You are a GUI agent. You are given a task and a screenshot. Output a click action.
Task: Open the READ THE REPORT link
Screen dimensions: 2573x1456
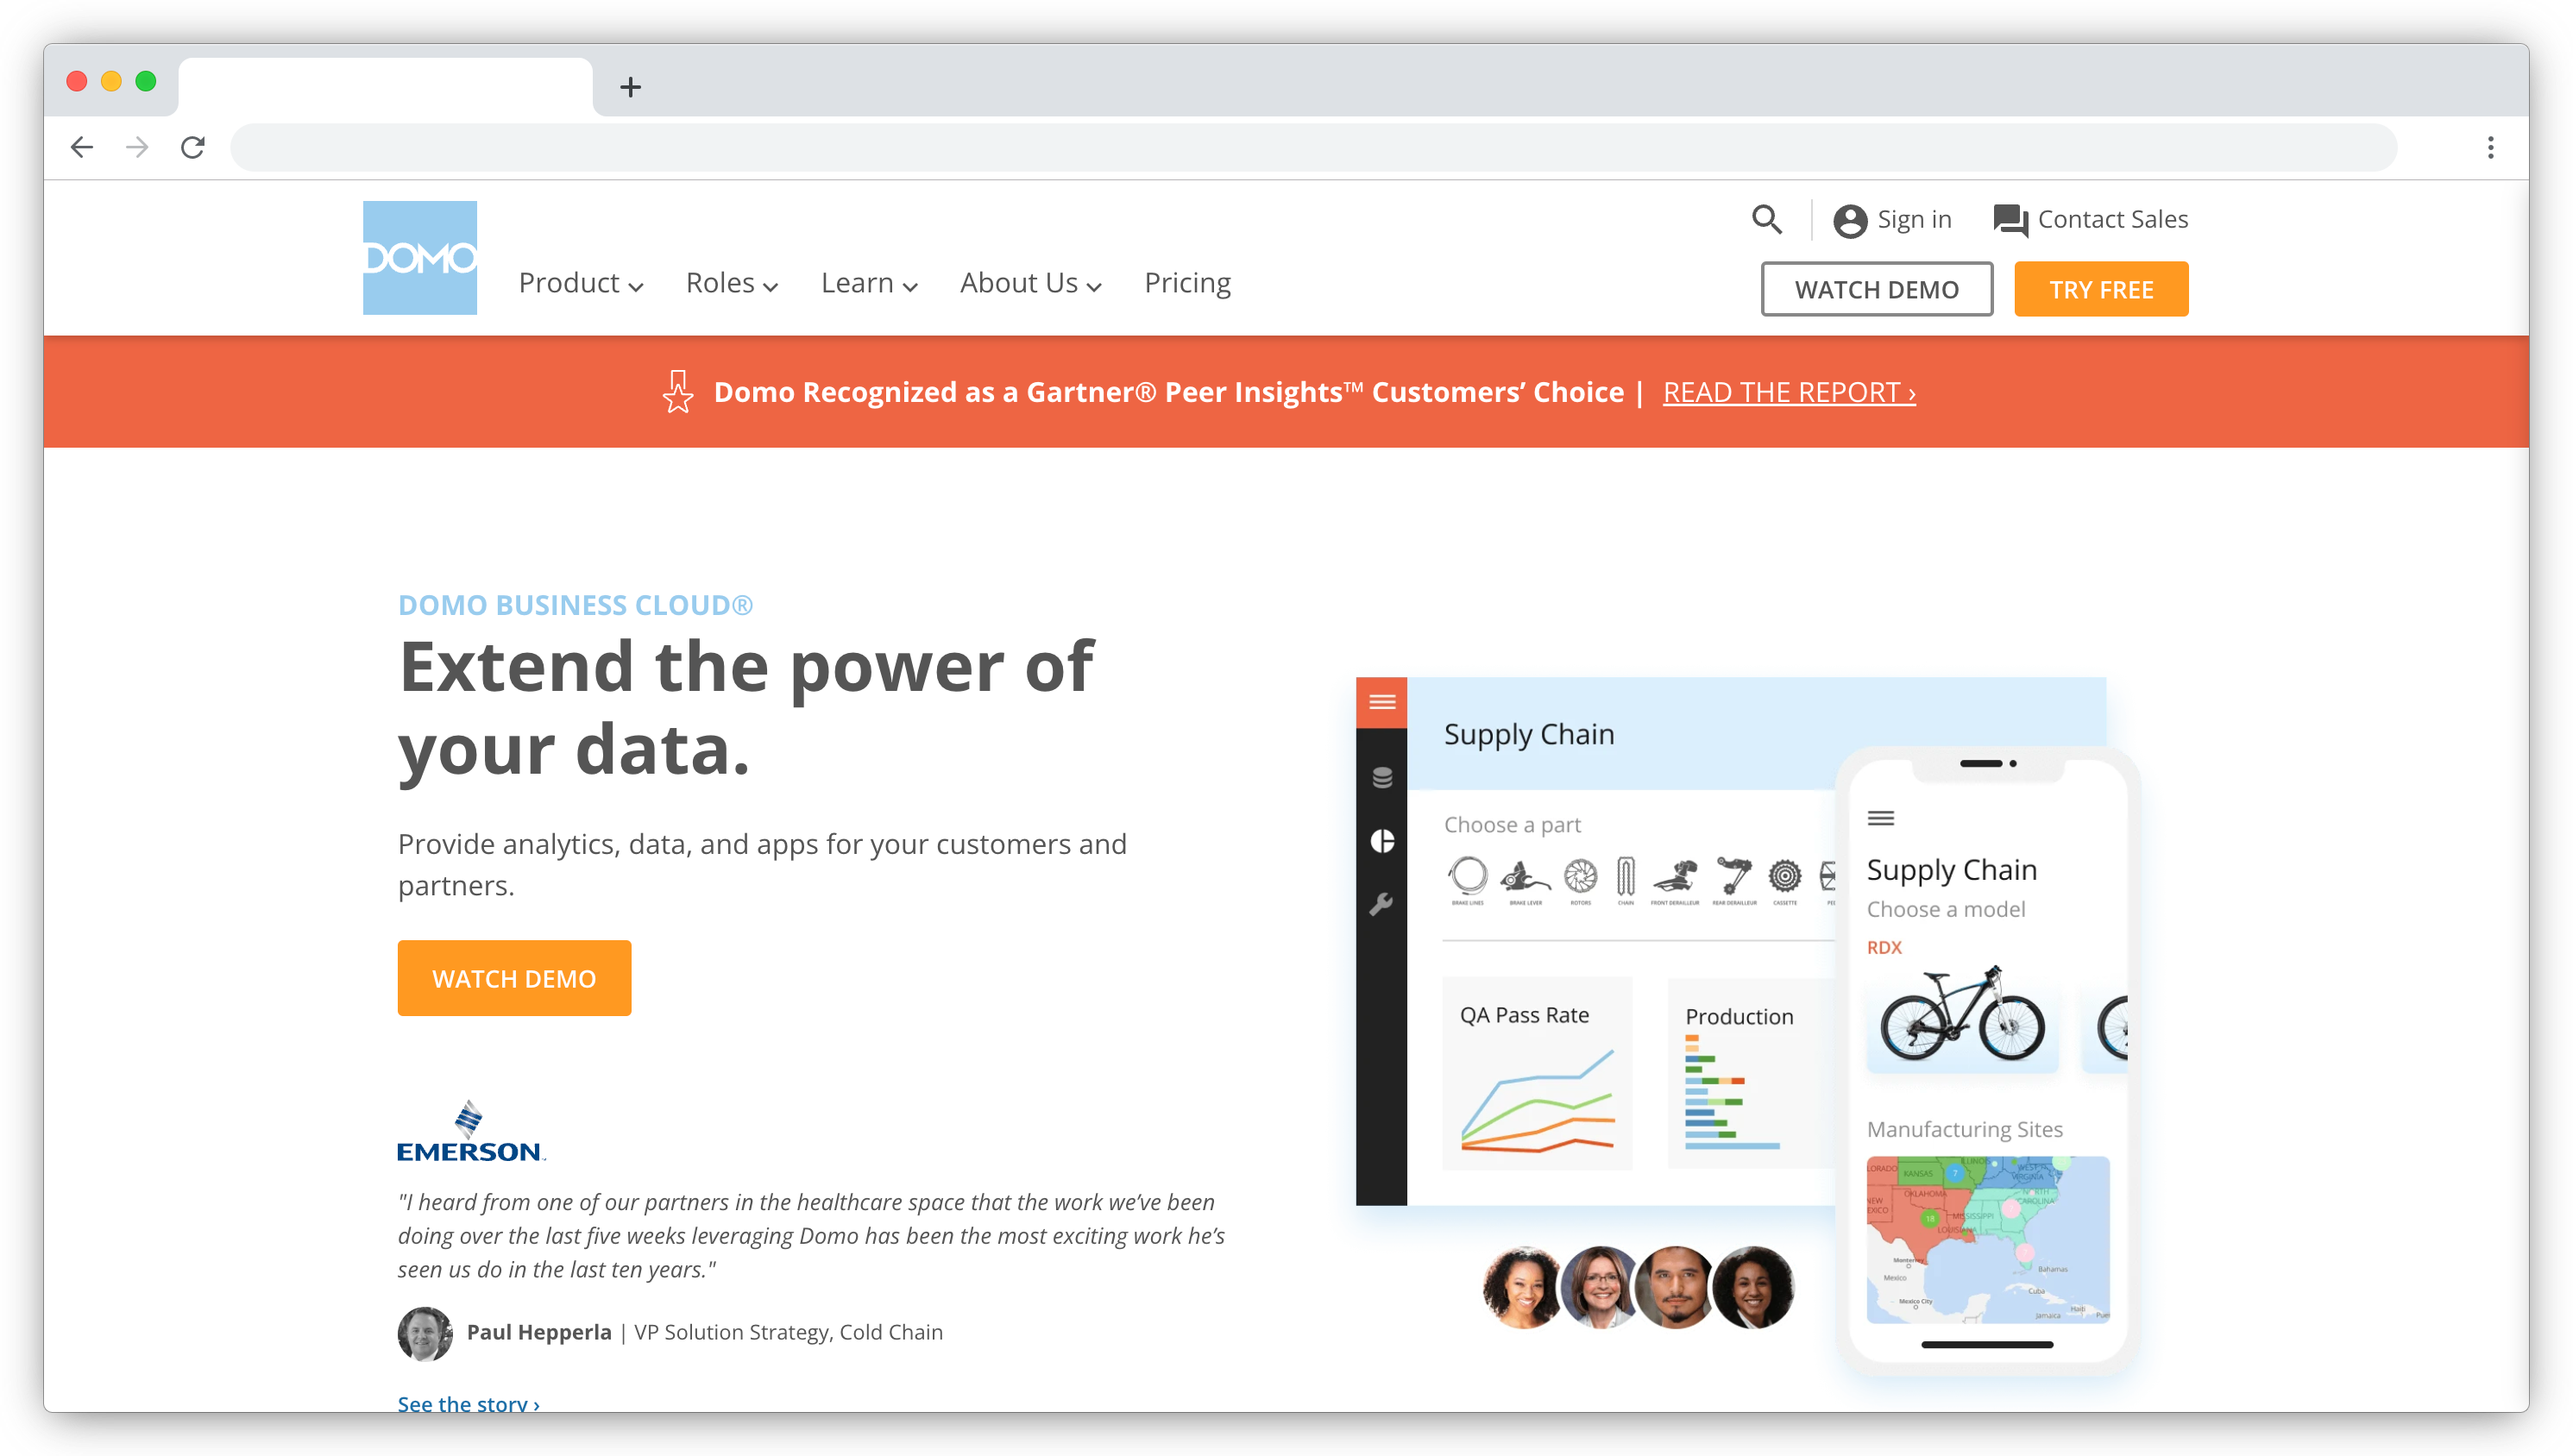point(1788,392)
